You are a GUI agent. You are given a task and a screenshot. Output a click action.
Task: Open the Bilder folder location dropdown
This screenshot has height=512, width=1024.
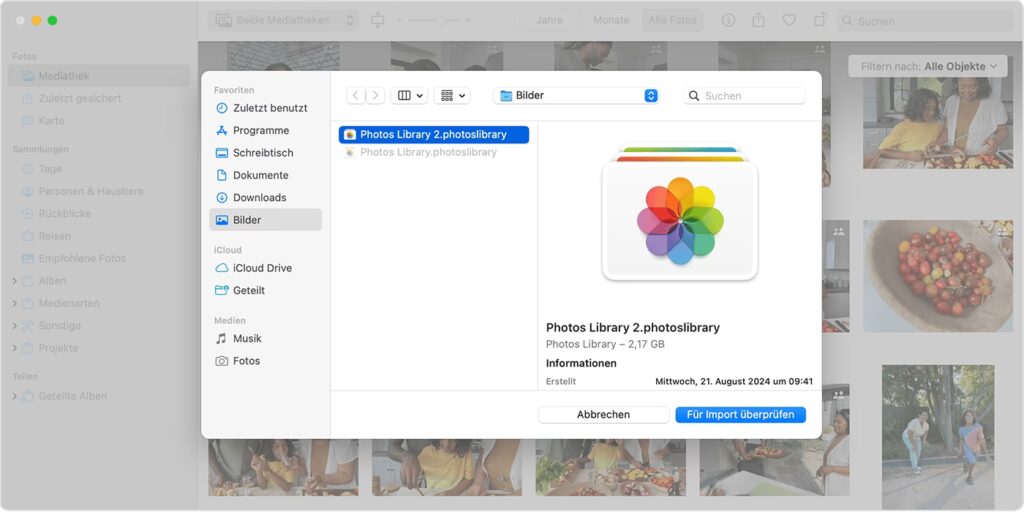[579, 96]
